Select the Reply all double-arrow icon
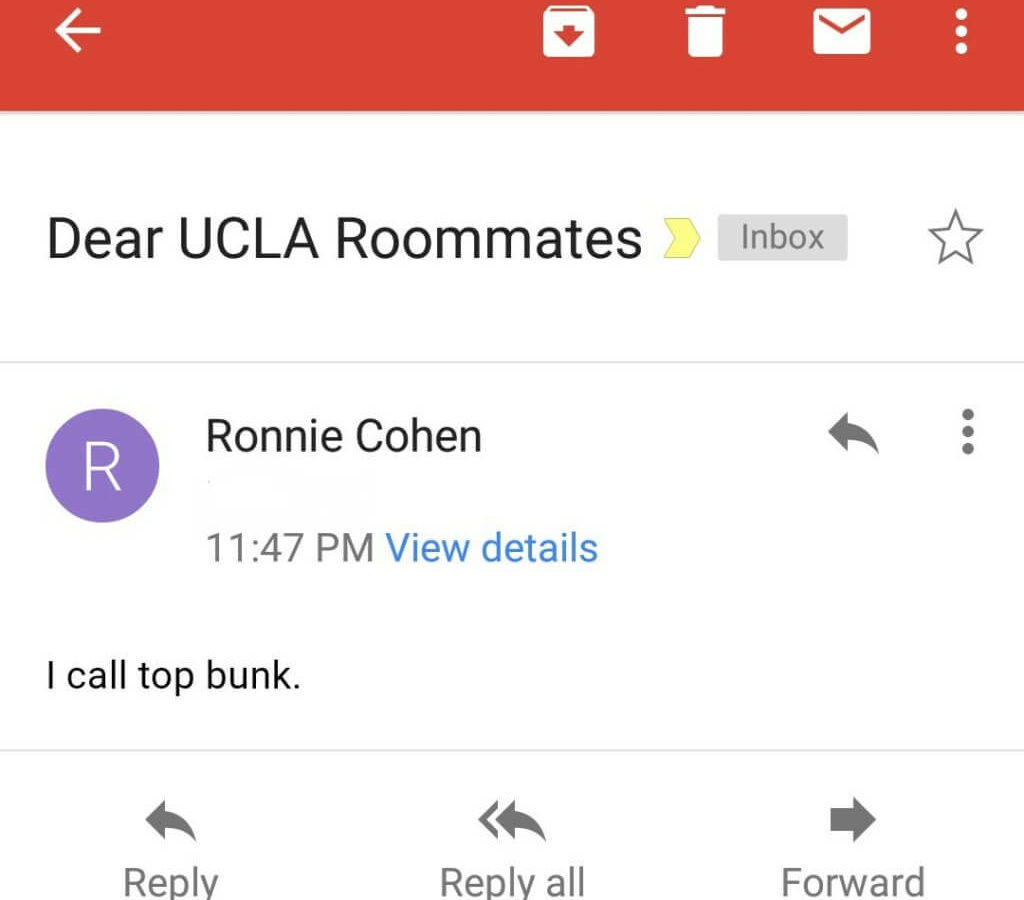 click(x=512, y=820)
